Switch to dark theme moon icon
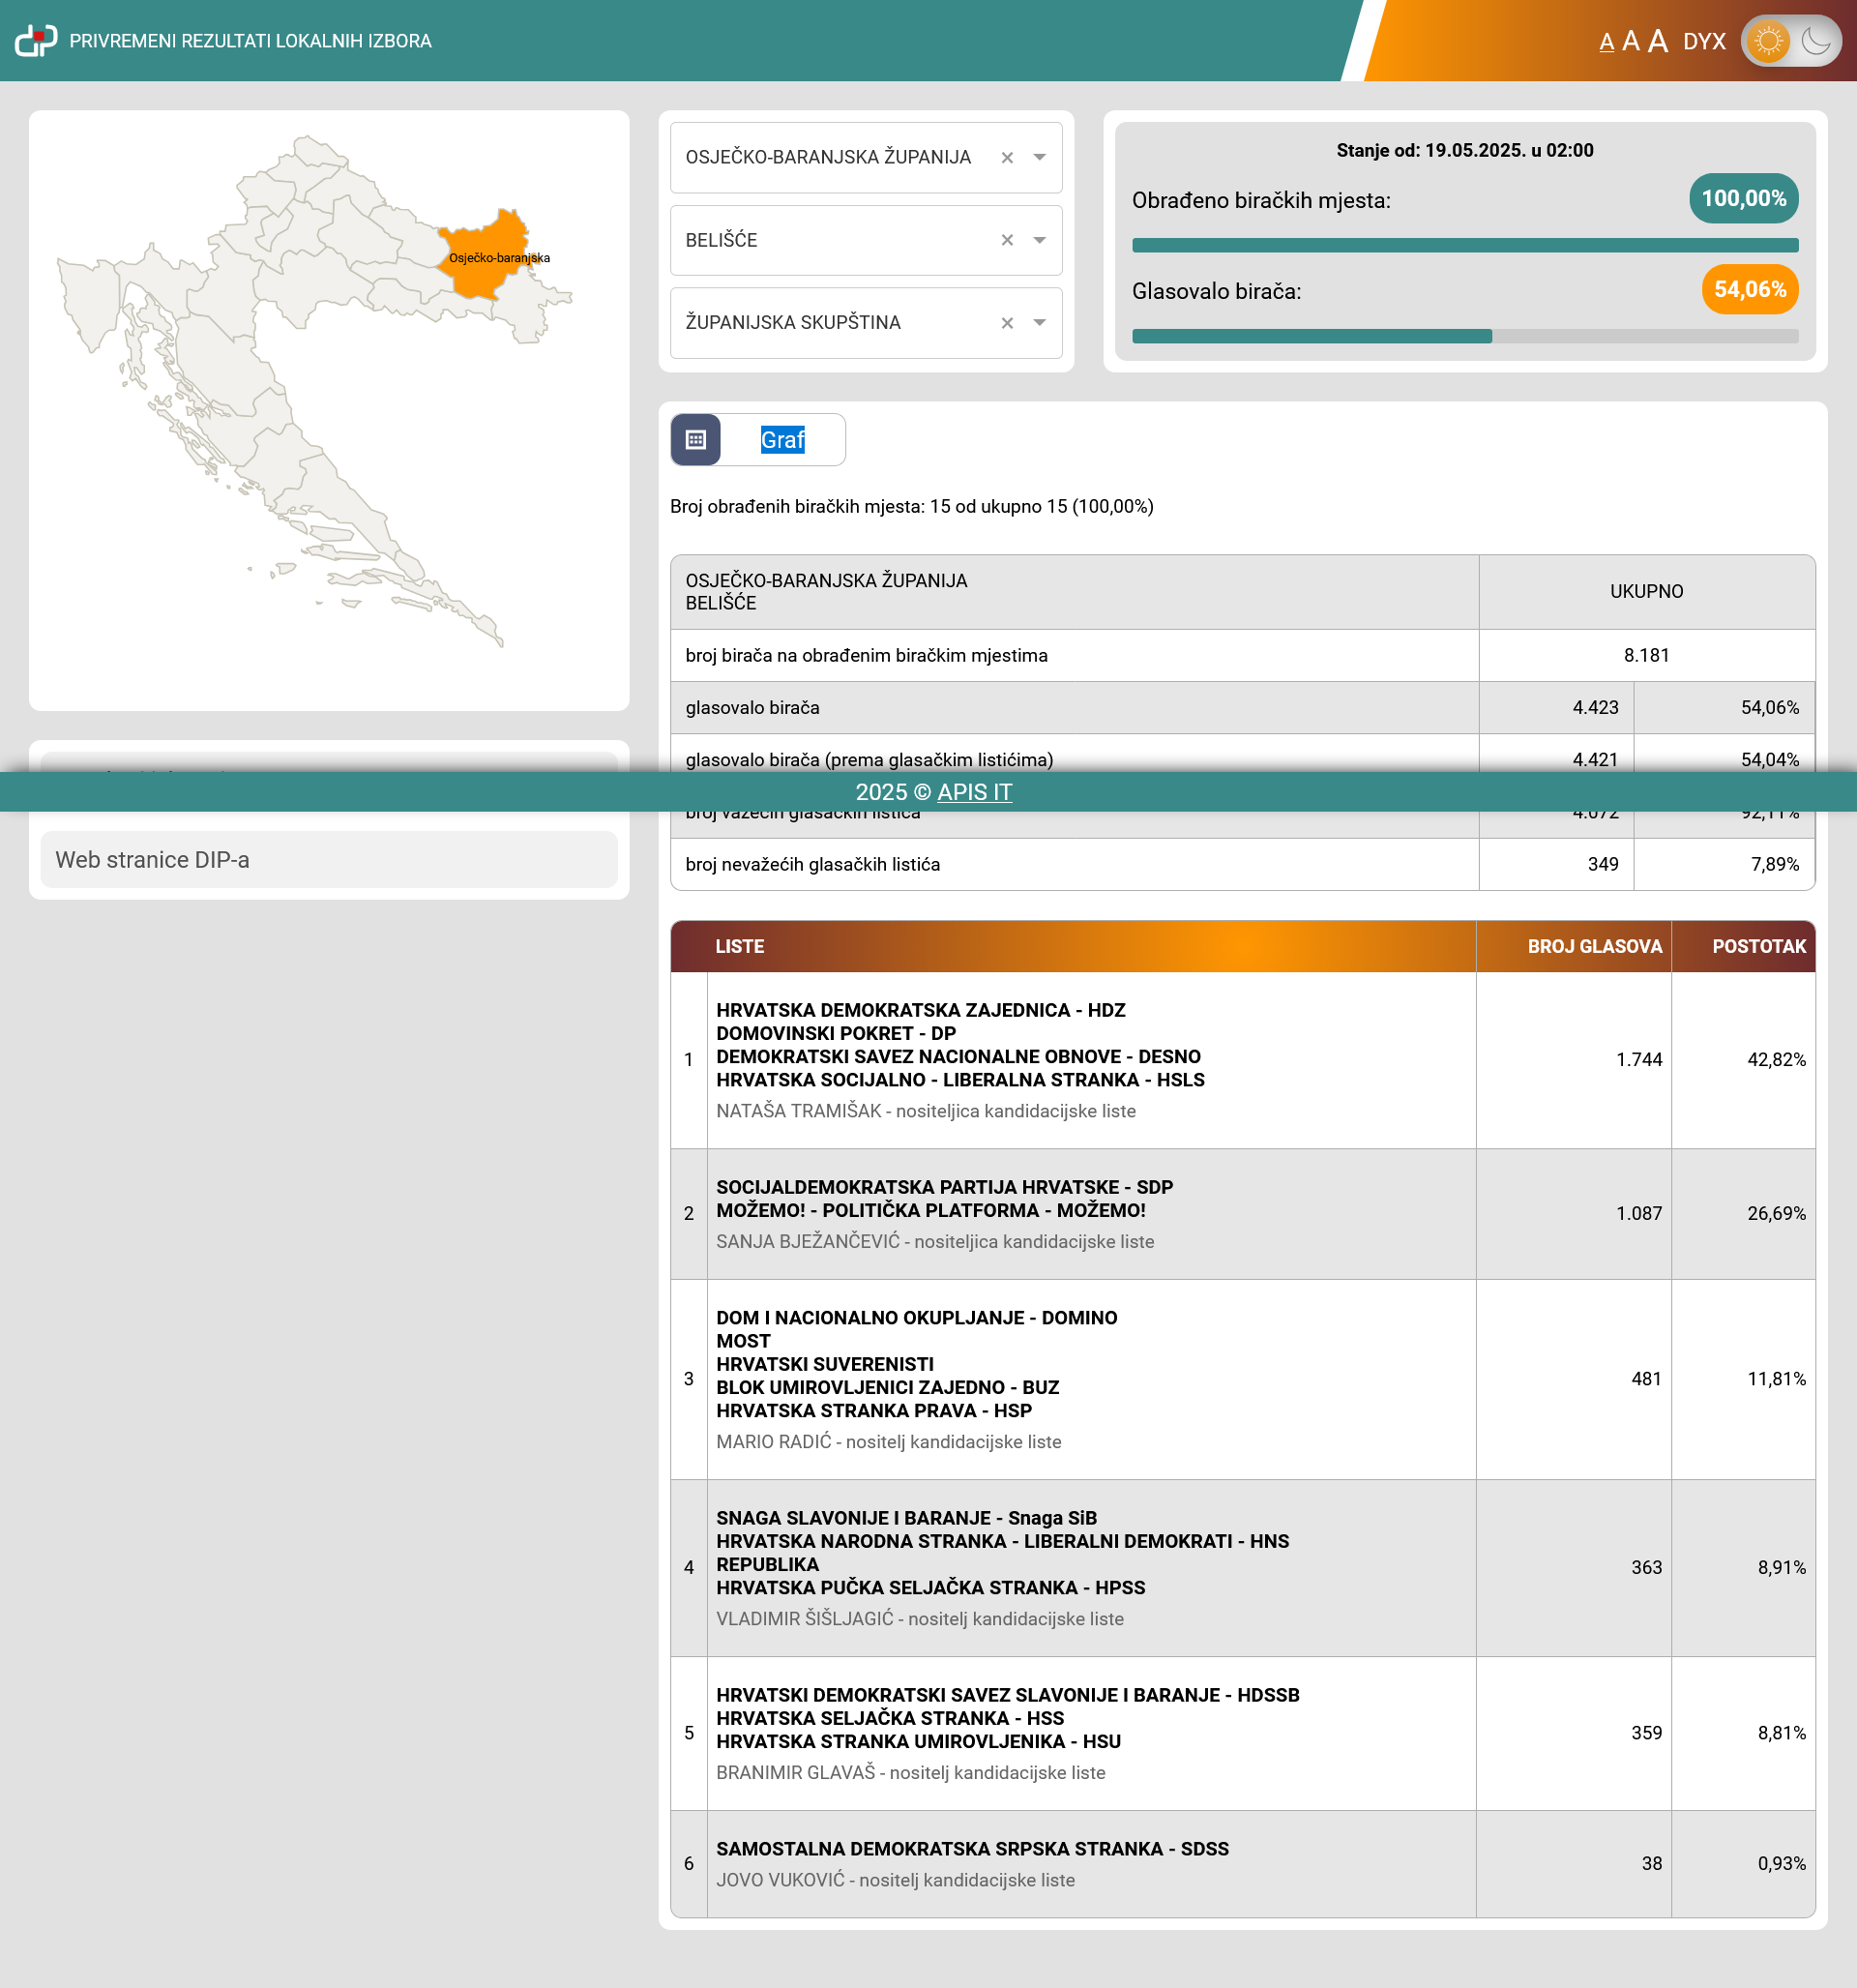The height and width of the screenshot is (1988, 1857). tap(1815, 41)
